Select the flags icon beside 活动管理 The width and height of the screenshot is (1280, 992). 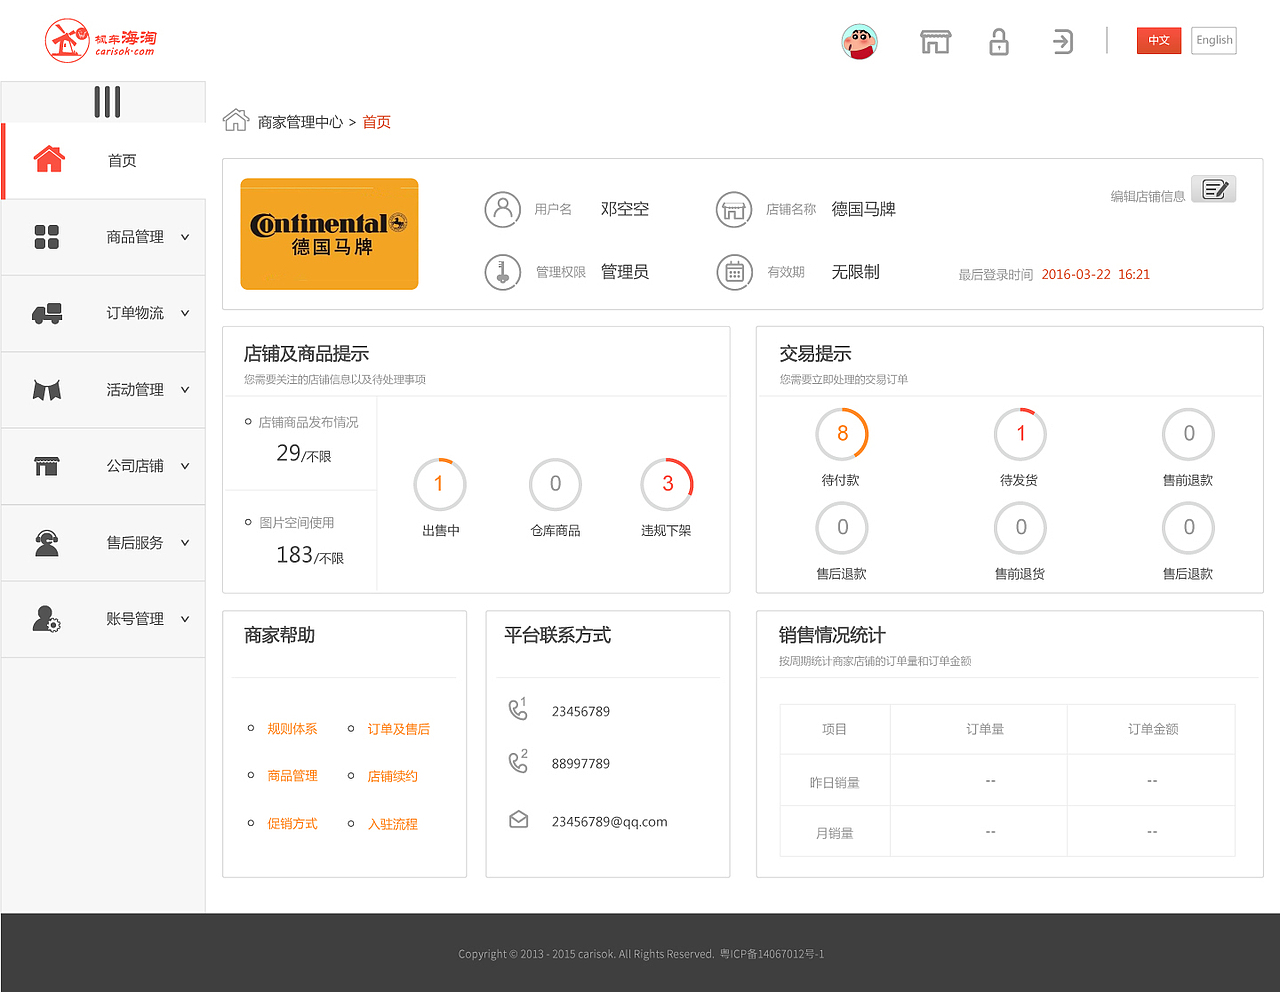coord(49,390)
